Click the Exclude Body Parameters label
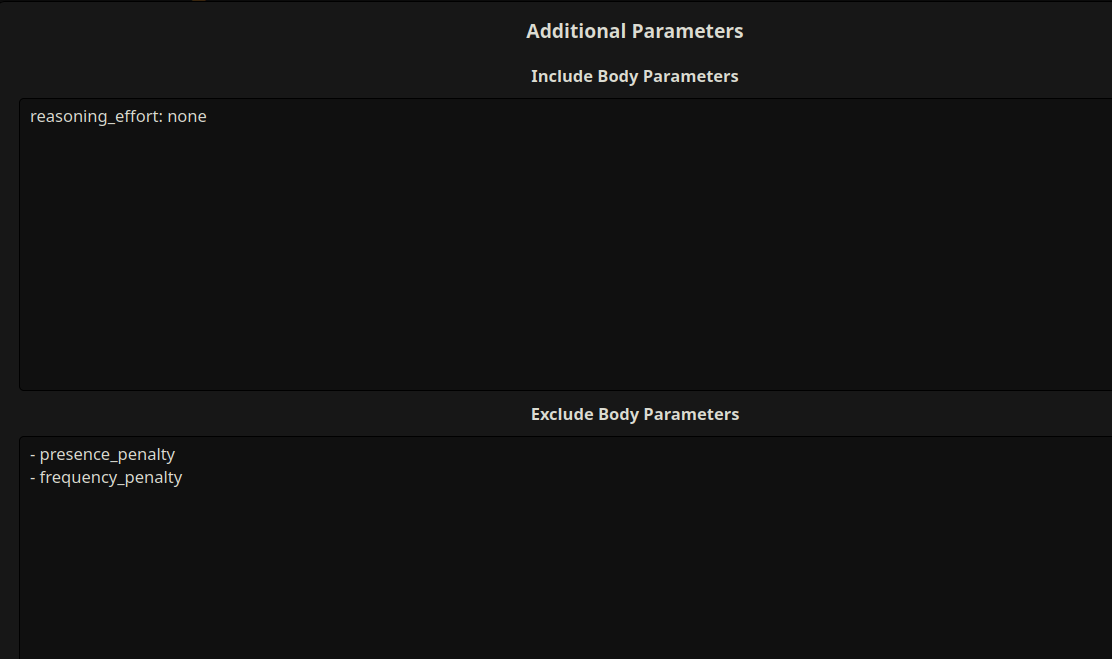This screenshot has width=1112, height=659. click(x=635, y=414)
